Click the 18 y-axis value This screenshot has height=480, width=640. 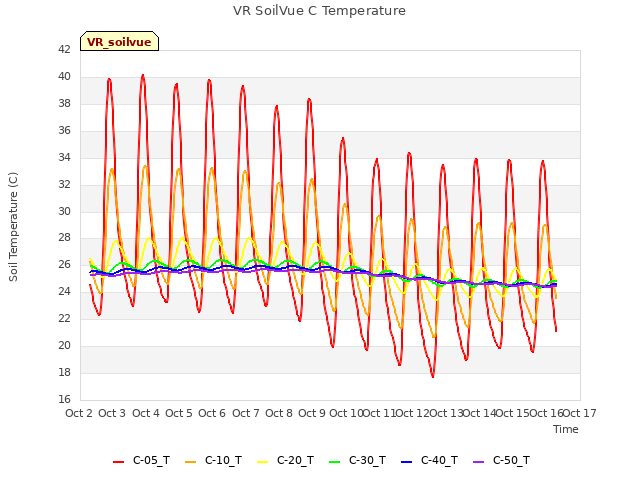tap(64, 372)
